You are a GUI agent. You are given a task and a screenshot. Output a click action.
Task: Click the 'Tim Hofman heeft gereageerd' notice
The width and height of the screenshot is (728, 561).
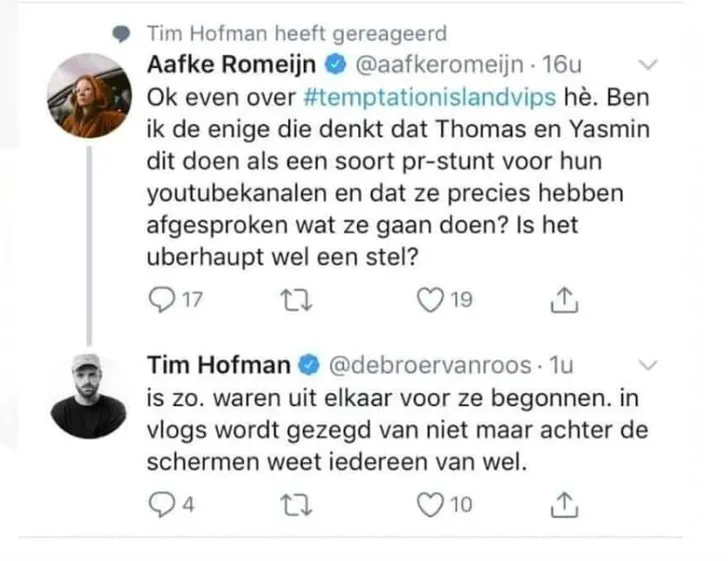pos(296,34)
